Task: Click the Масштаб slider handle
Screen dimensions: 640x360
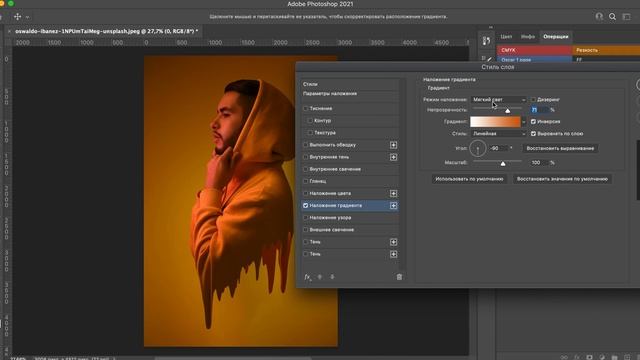Action: click(503, 163)
